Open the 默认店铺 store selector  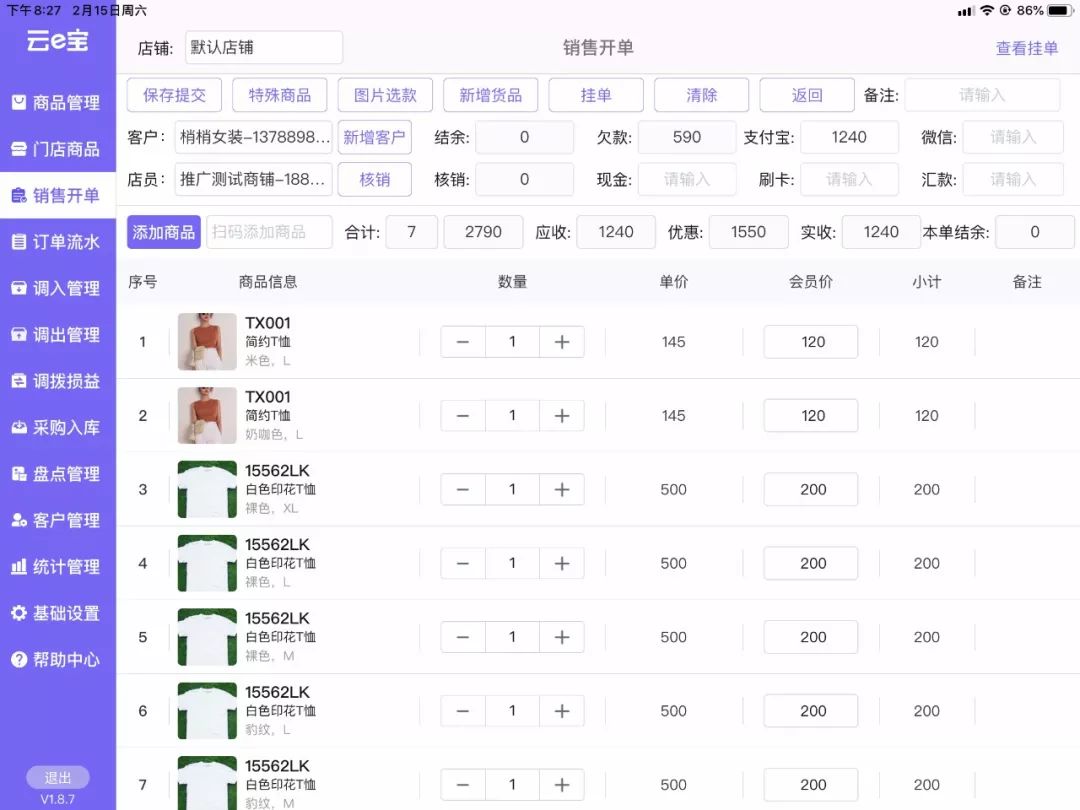(263, 47)
